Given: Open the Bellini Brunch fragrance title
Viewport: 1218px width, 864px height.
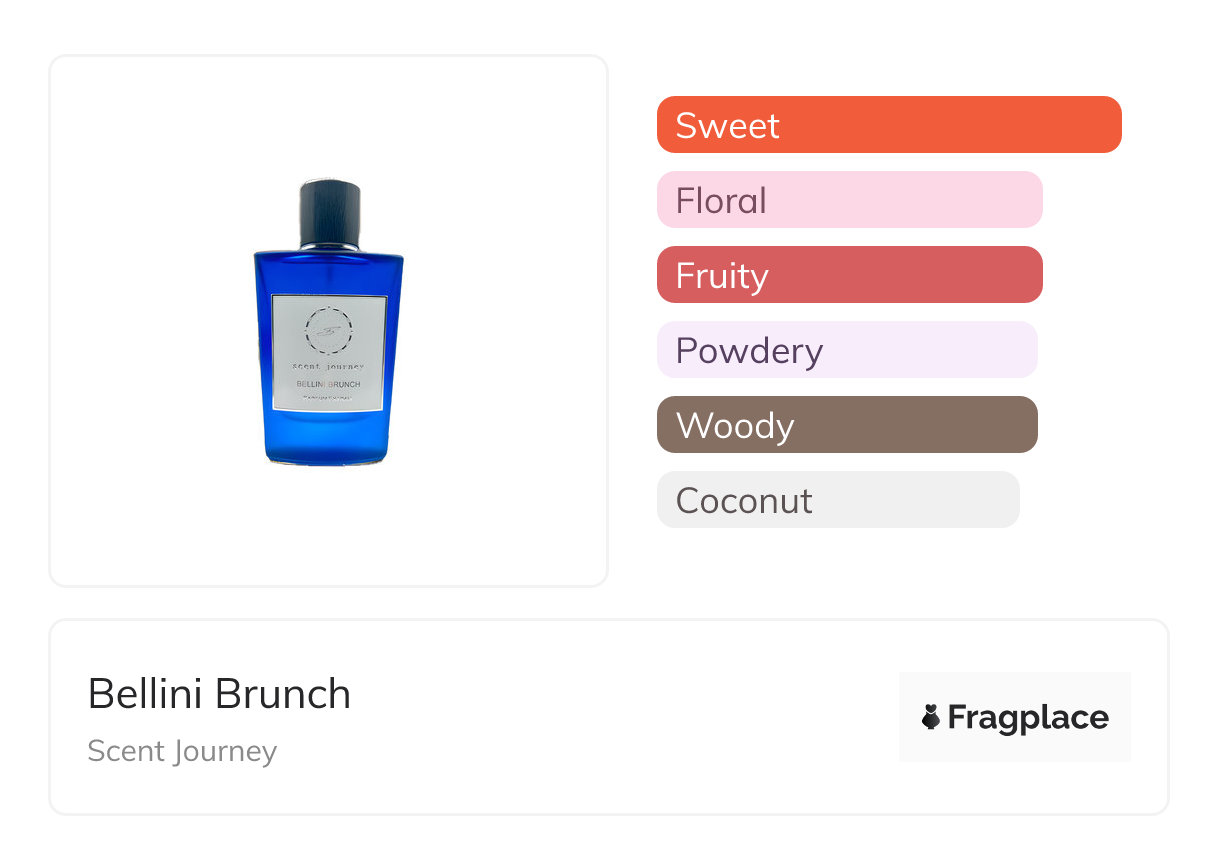Looking at the screenshot, I should (219, 694).
